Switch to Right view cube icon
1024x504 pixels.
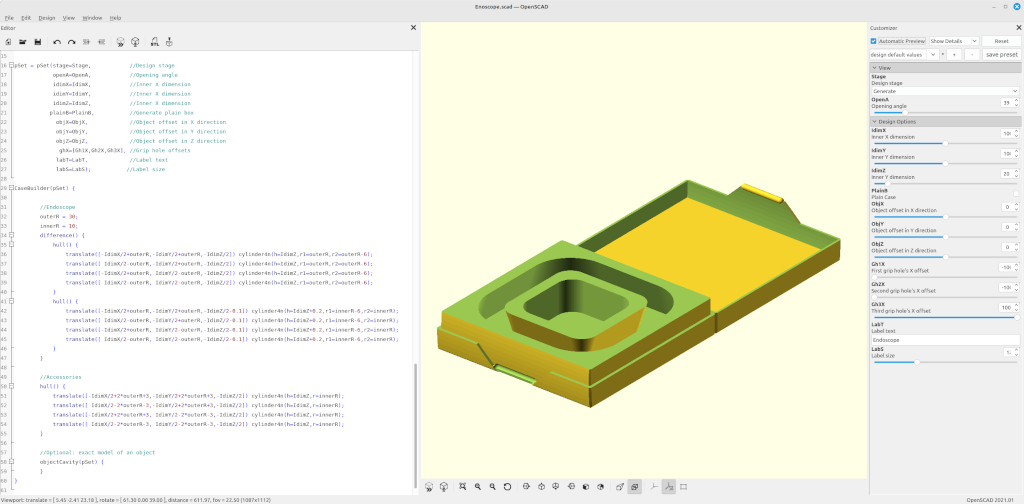pyautogui.click(x=526, y=486)
